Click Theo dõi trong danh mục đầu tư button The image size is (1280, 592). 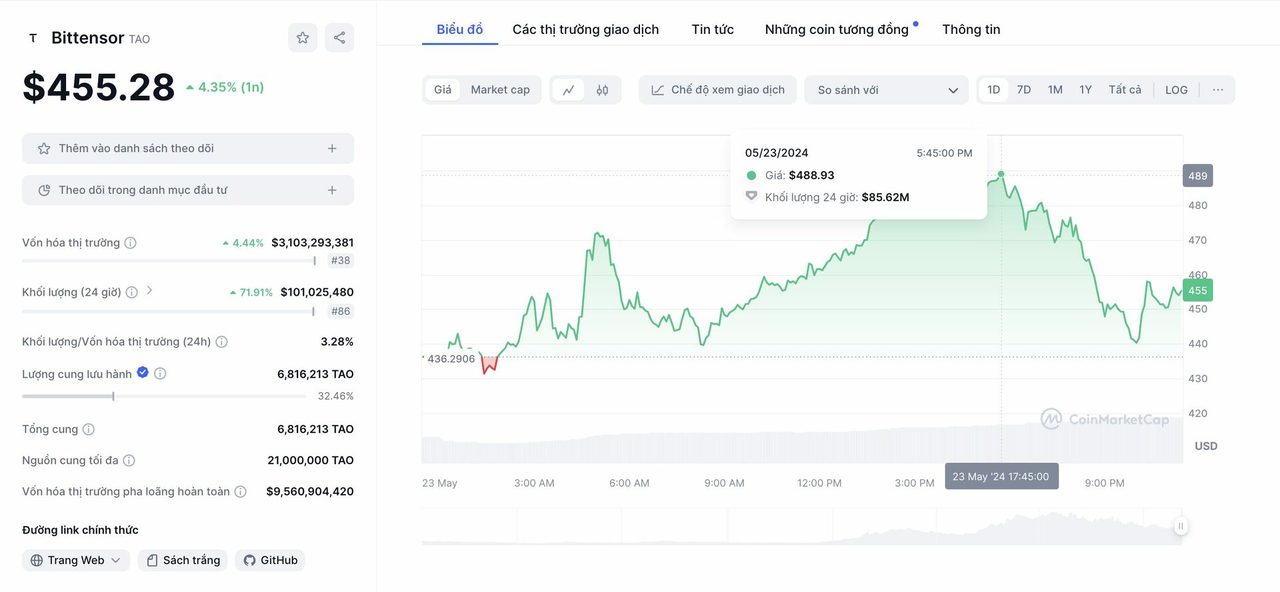[x=188, y=190]
